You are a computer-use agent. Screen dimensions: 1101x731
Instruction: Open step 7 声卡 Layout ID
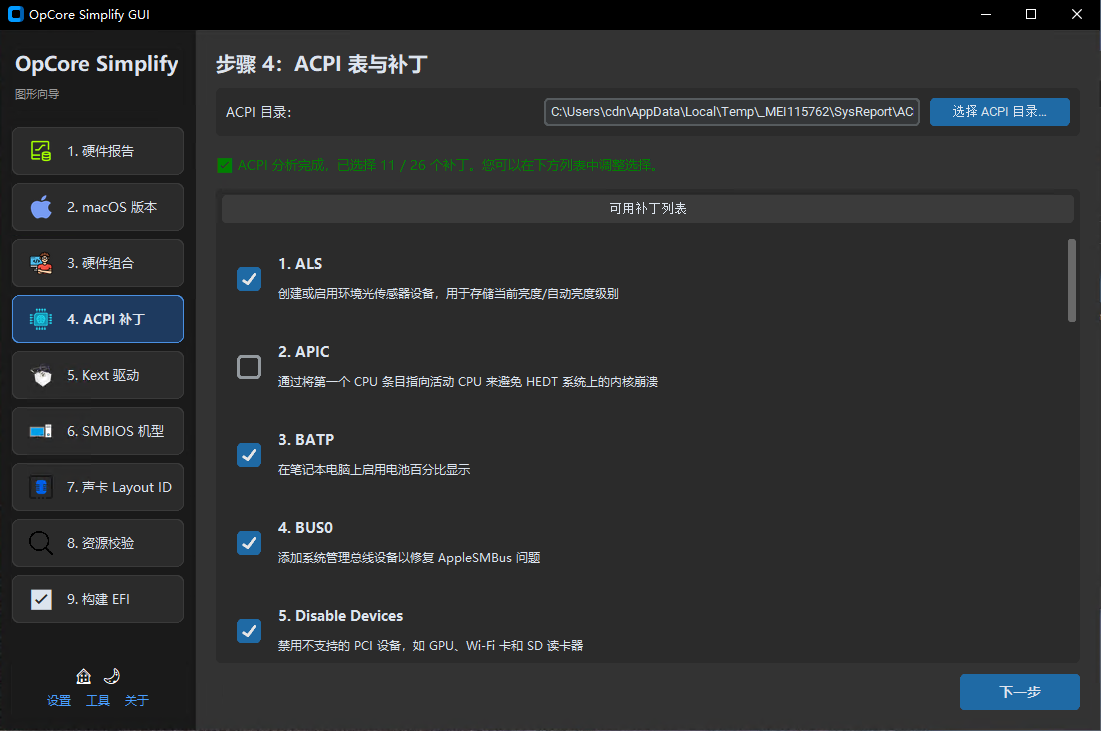(x=98, y=487)
